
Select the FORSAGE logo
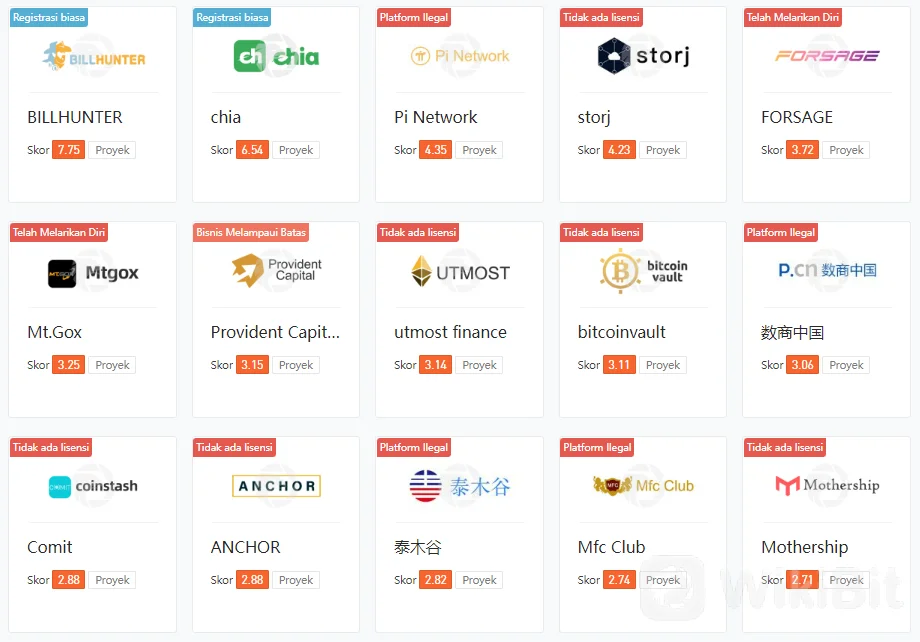[x=826, y=57]
